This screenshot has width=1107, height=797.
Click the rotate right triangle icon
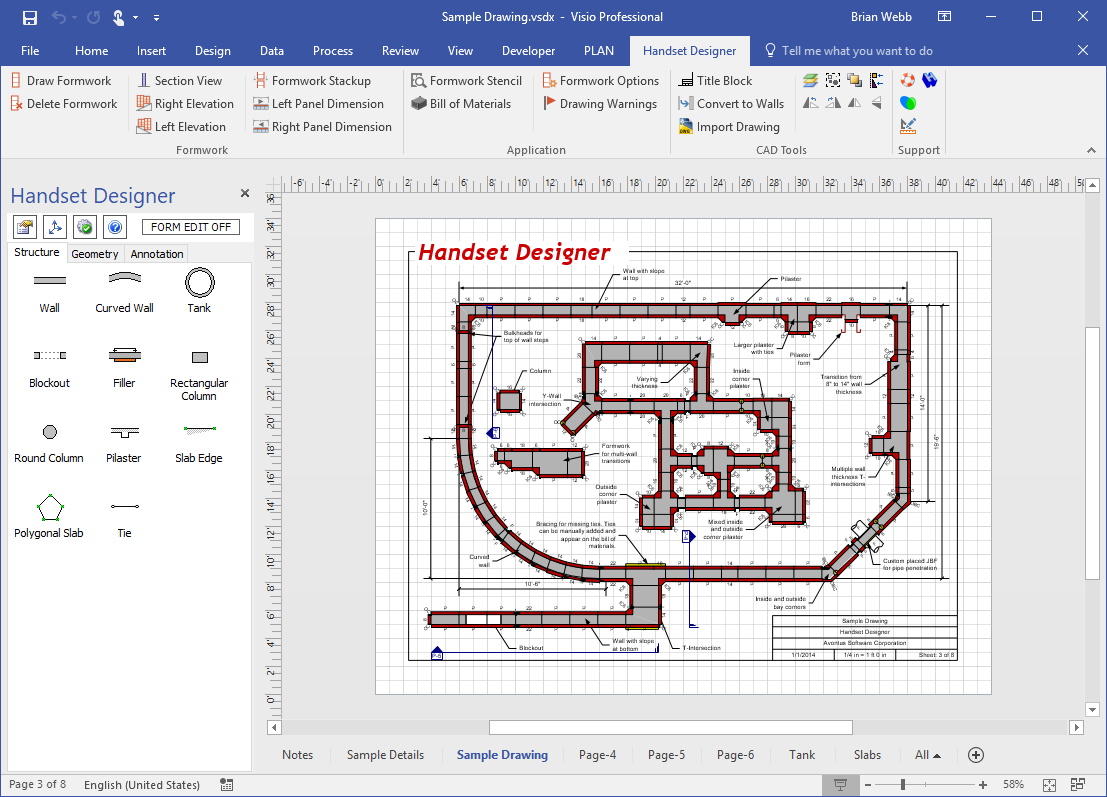coord(833,103)
